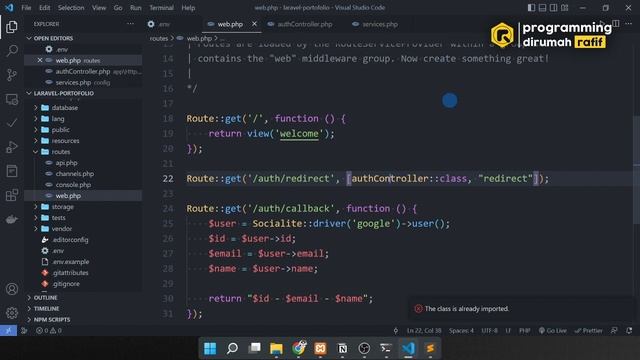Toggle primary side bar layout icon
The width and height of the screenshot is (640, 360).
coord(531,8)
